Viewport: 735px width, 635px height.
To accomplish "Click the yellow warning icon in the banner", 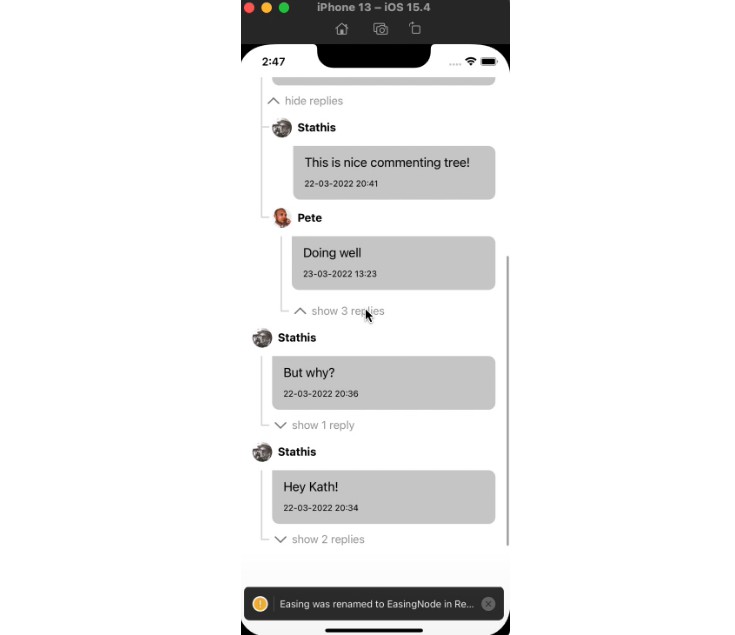I will [x=260, y=604].
